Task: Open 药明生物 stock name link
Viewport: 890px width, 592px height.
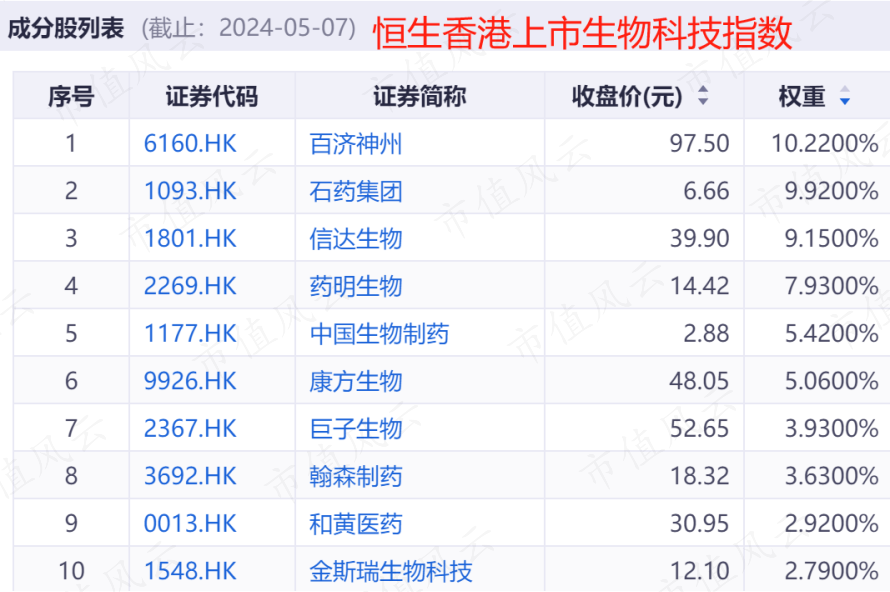Action: (x=356, y=286)
